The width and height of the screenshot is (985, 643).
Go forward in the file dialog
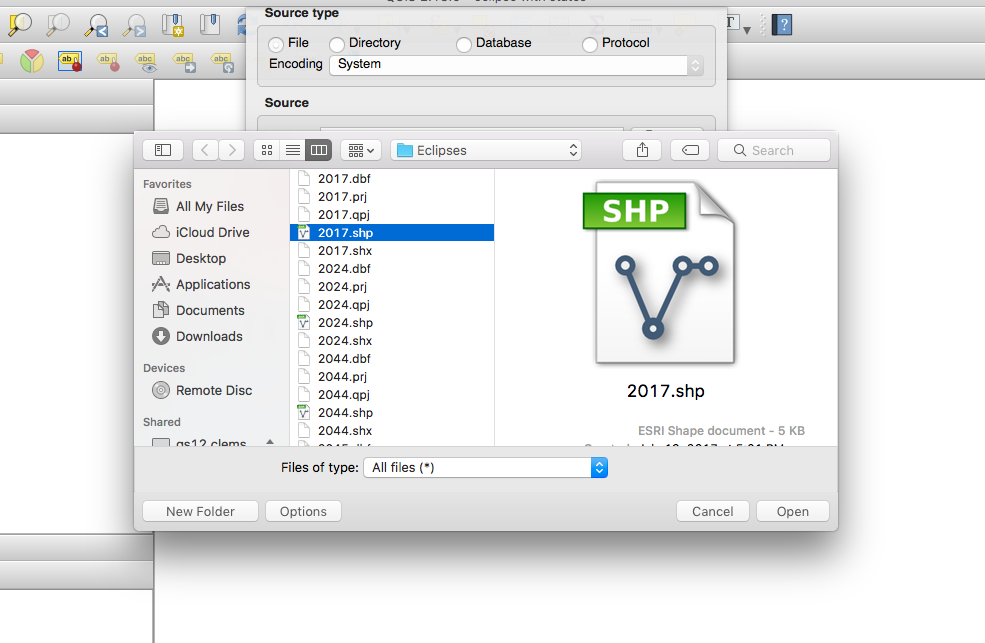[x=232, y=150]
